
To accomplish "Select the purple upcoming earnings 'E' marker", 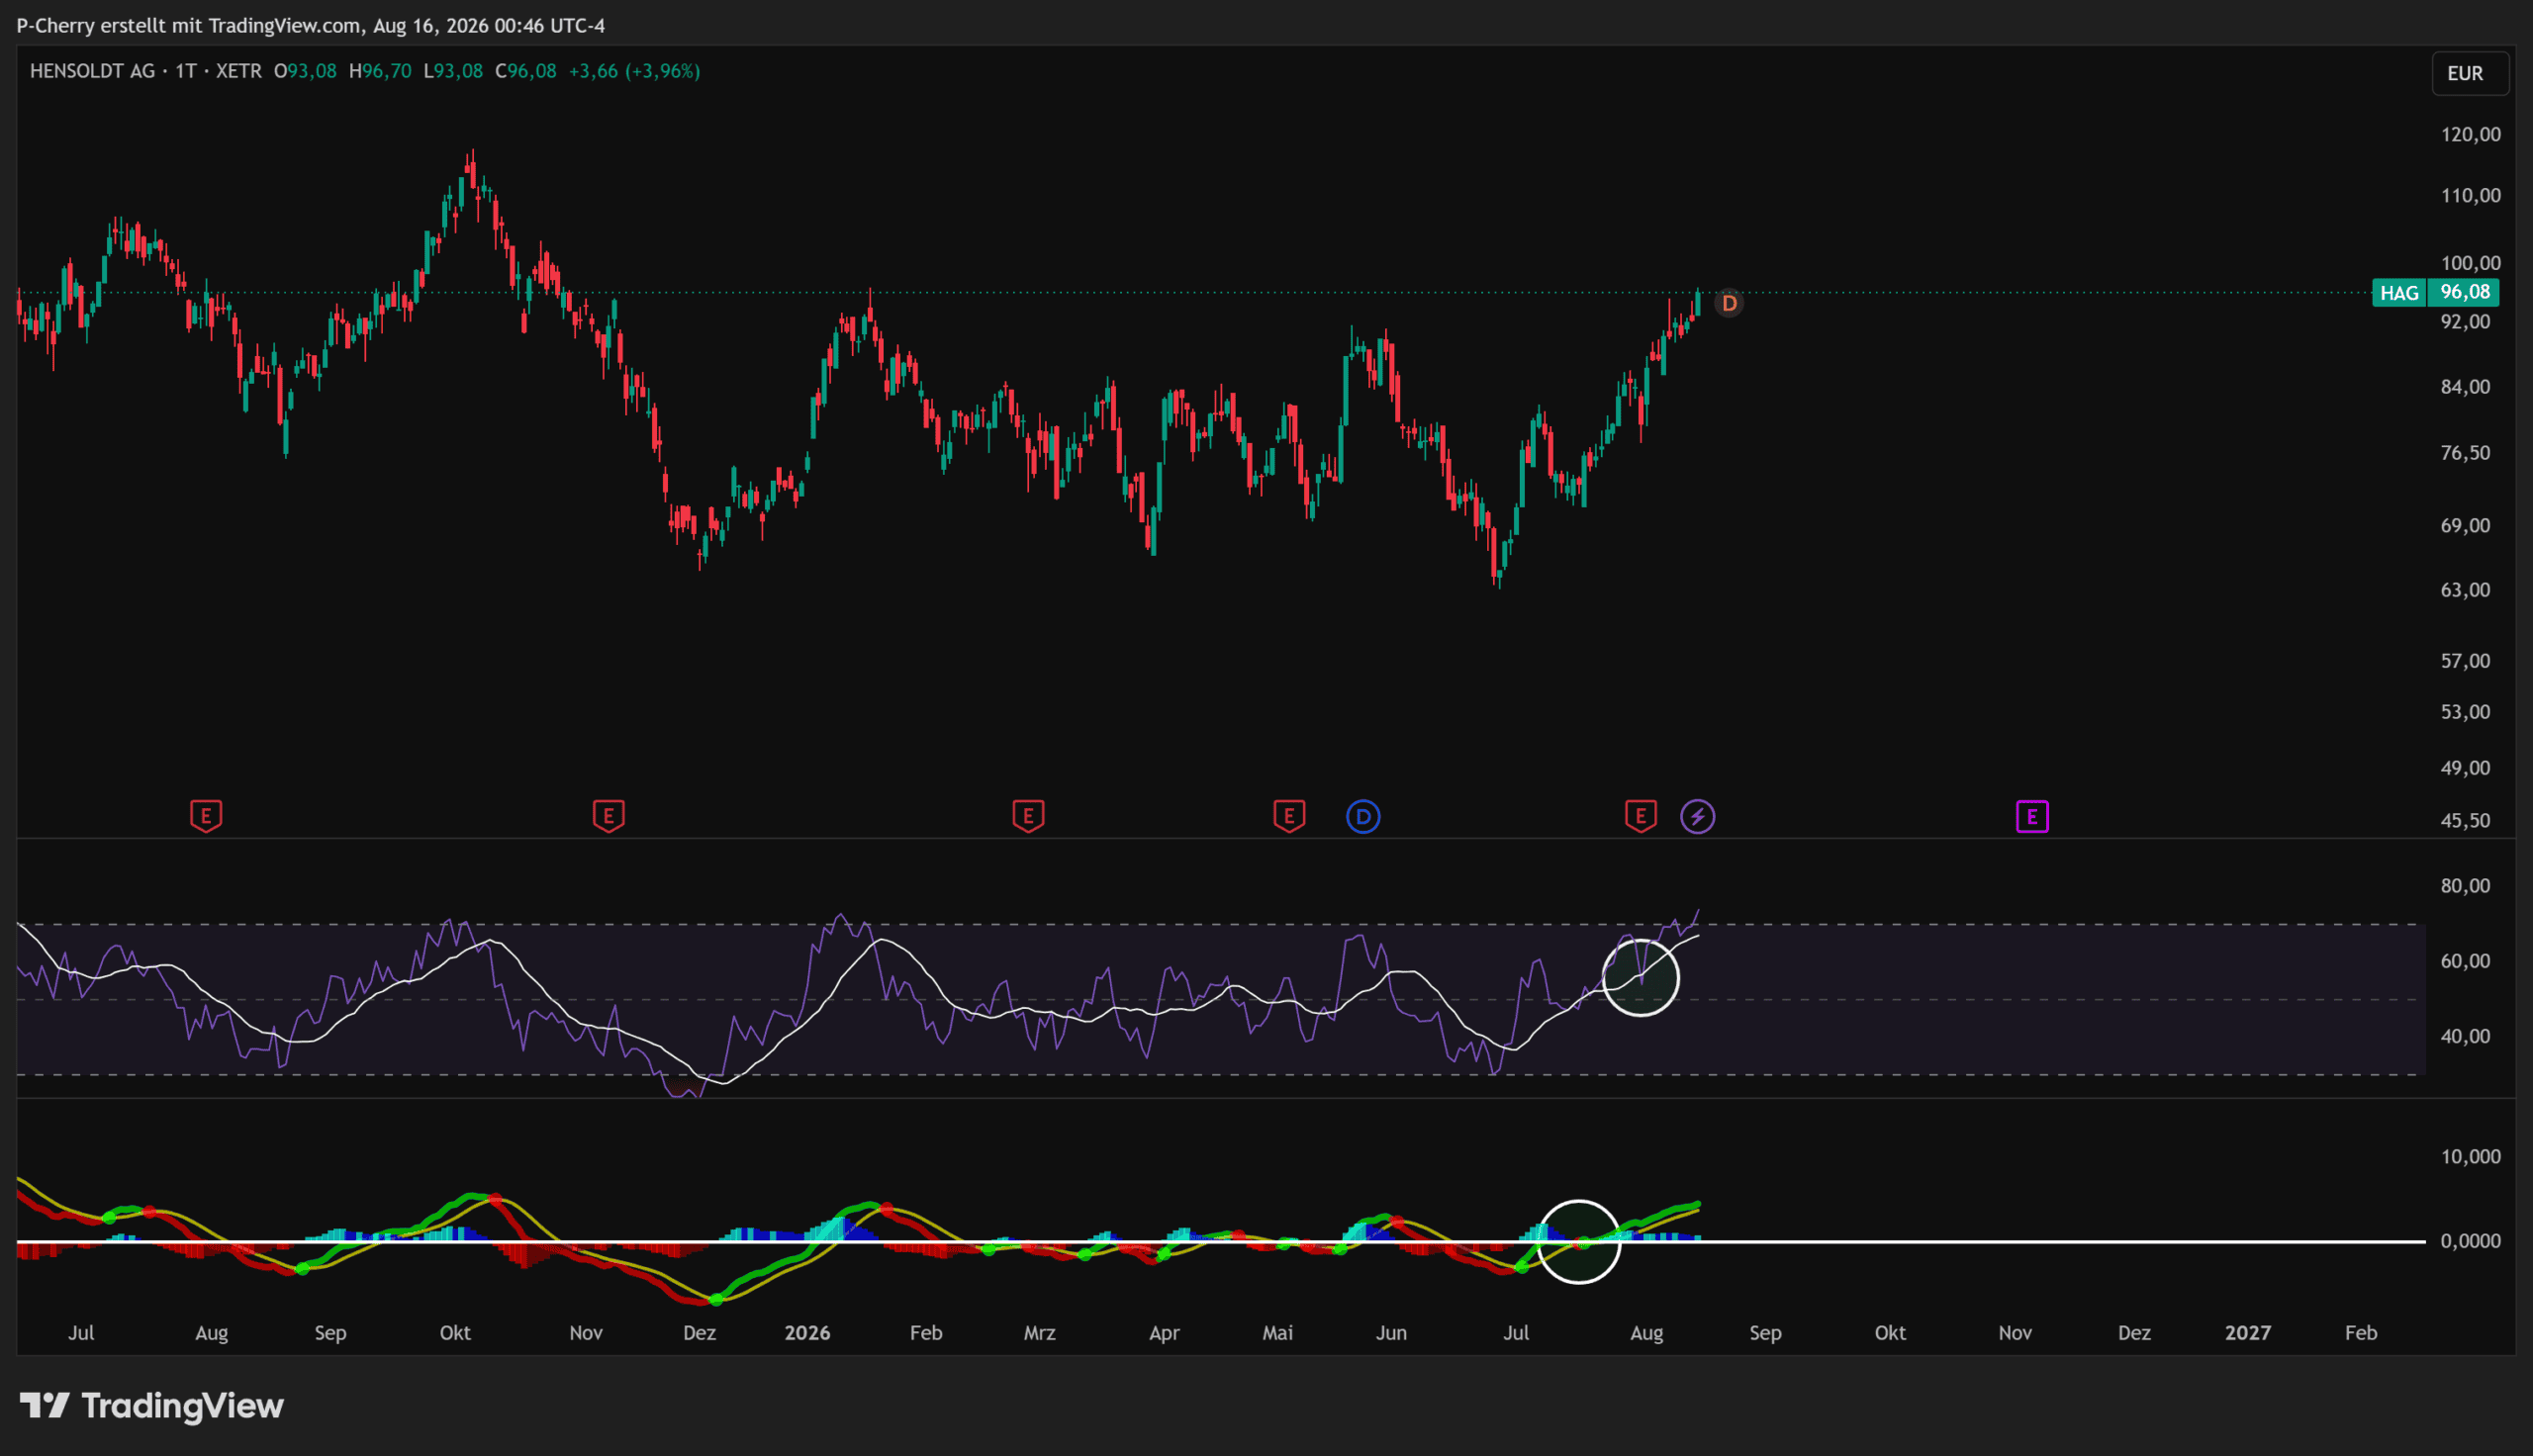I will pos(2032,816).
